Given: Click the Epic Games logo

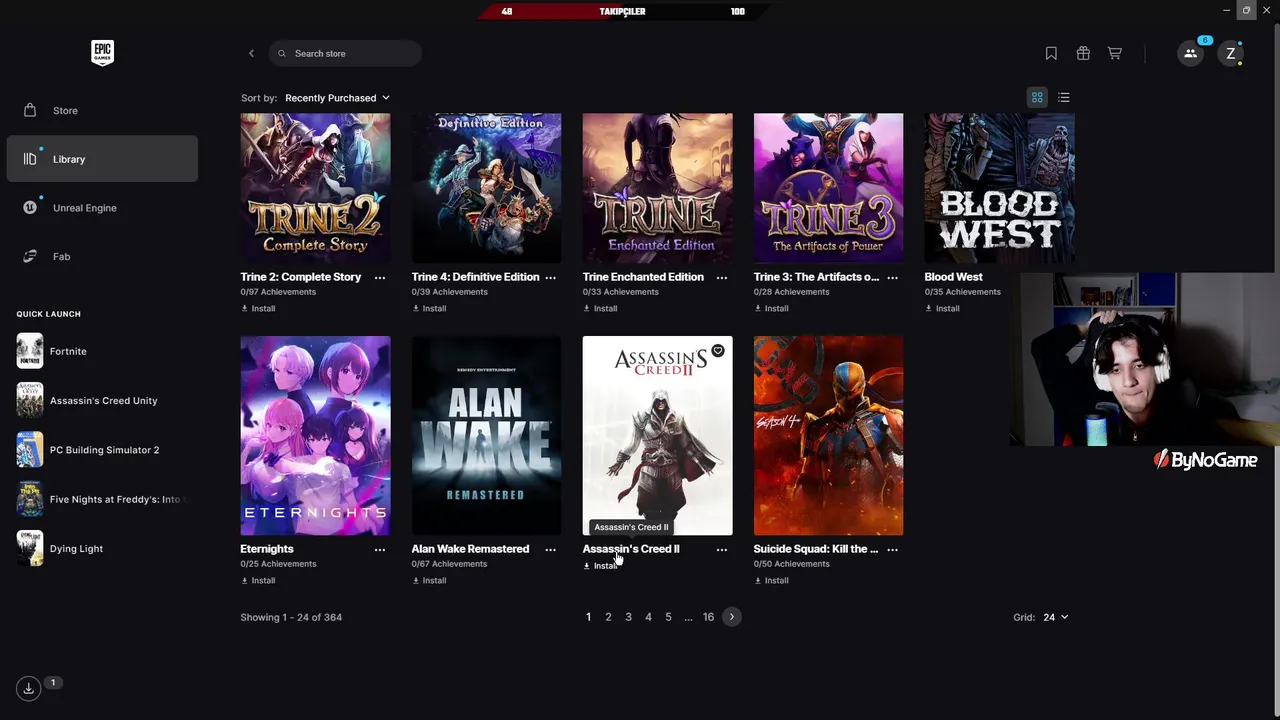Looking at the screenshot, I should 102,53.
